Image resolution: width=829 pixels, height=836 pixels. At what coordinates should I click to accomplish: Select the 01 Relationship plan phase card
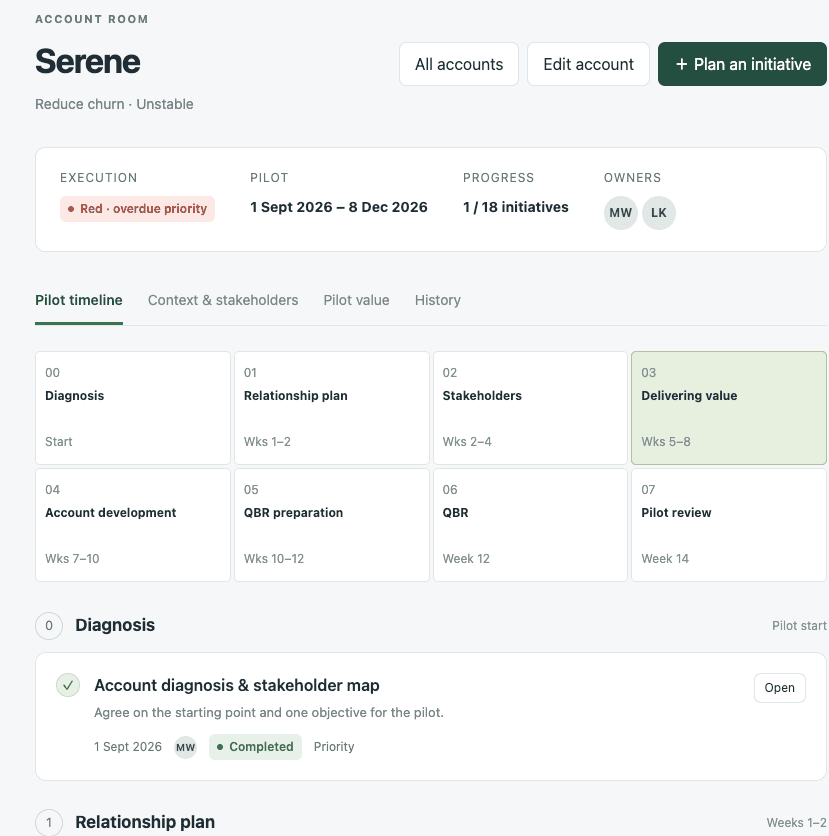tap(332, 408)
